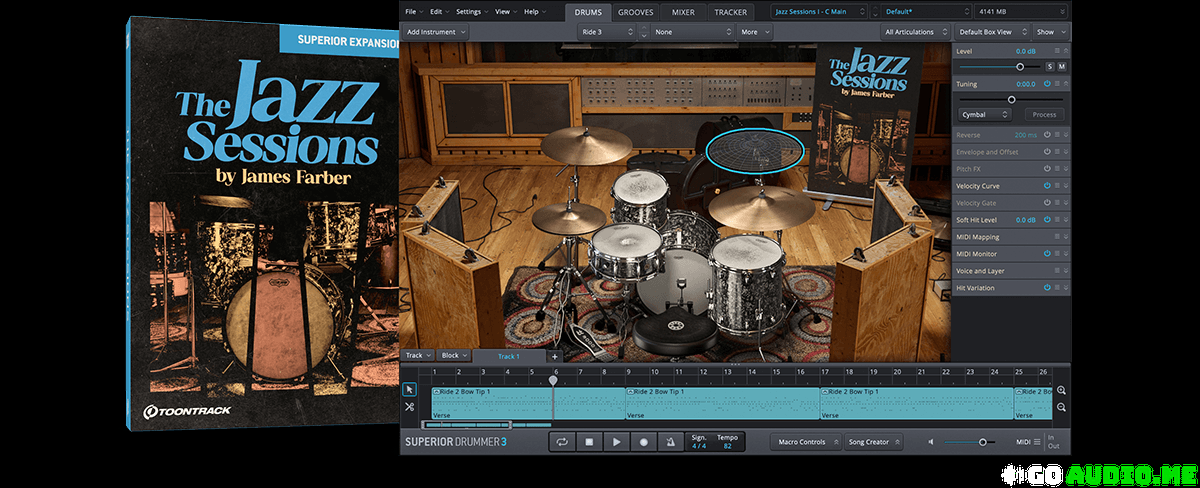This screenshot has height=488, width=1200.
Task: Open the File menu
Action: pyautogui.click(x=413, y=11)
